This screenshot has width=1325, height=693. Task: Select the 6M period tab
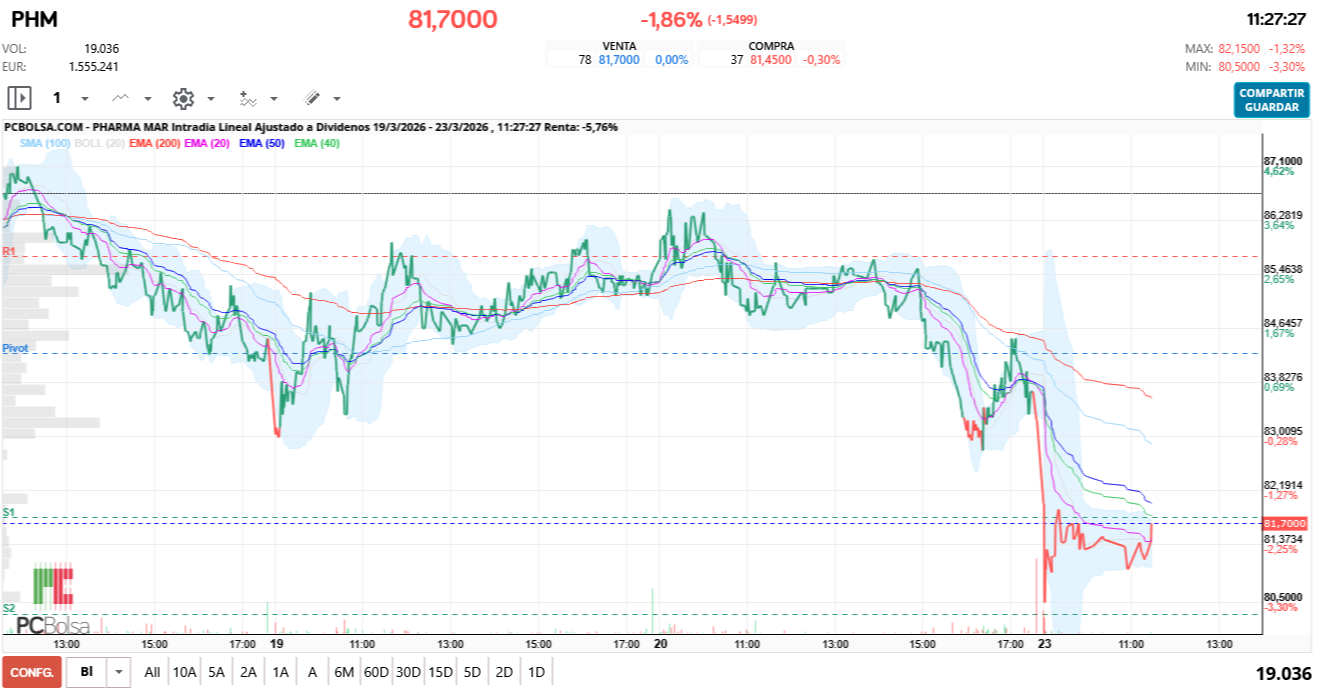click(346, 673)
